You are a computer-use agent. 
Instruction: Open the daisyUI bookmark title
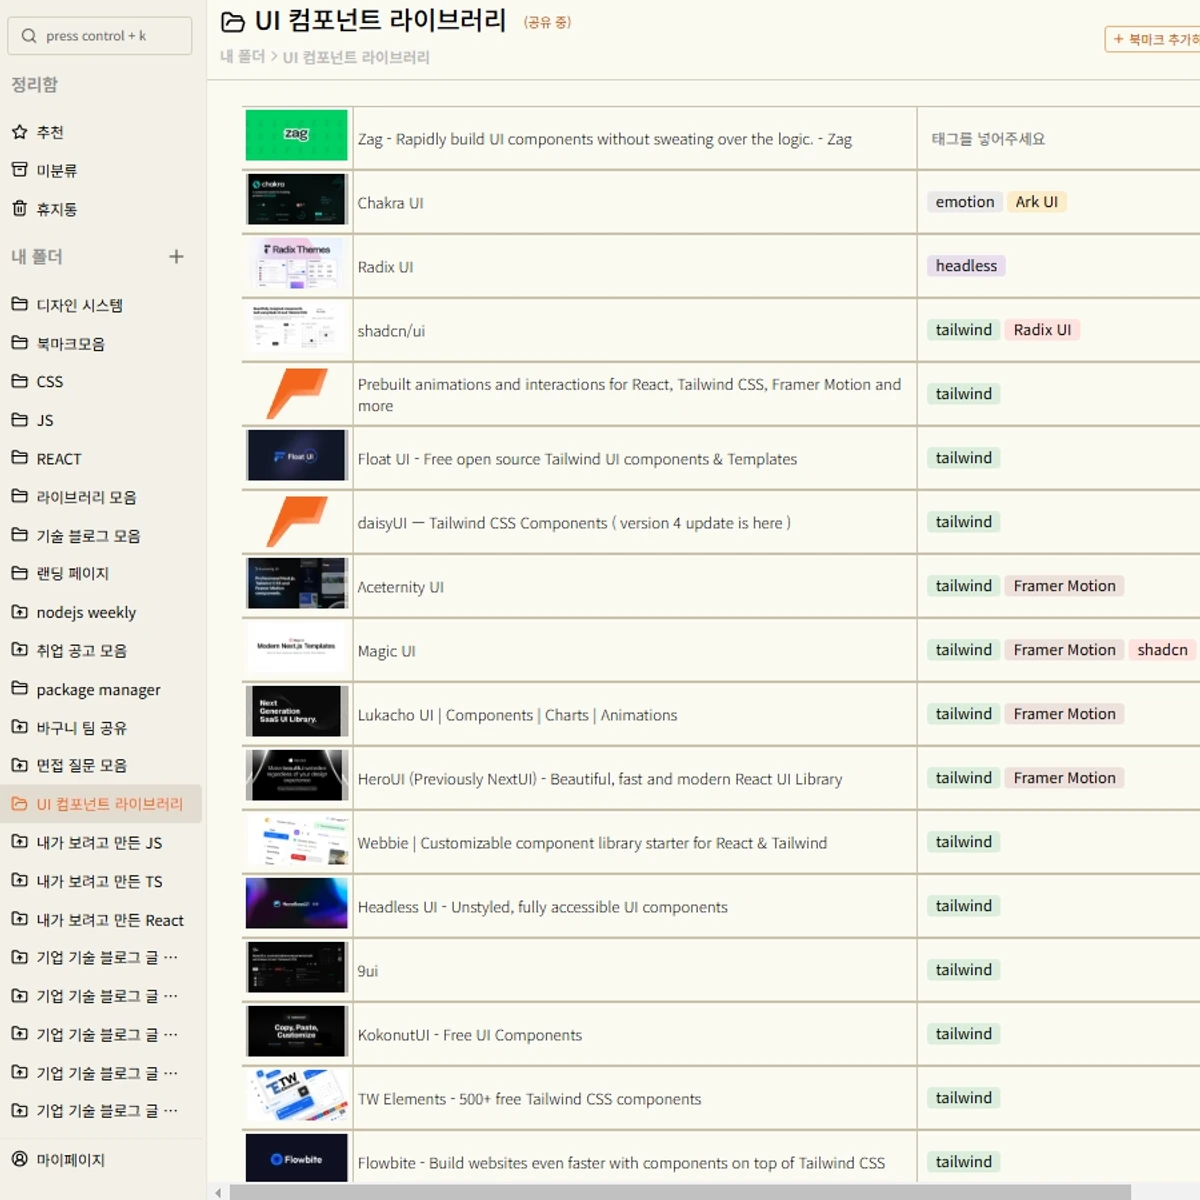click(x=574, y=523)
